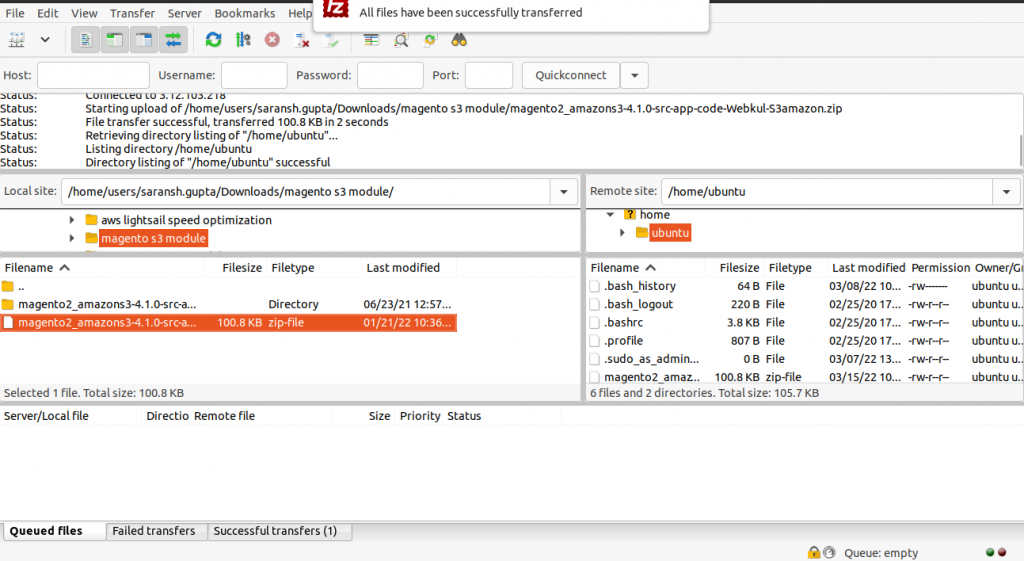Open the View menu
The height and width of the screenshot is (561, 1024).
coord(84,13)
